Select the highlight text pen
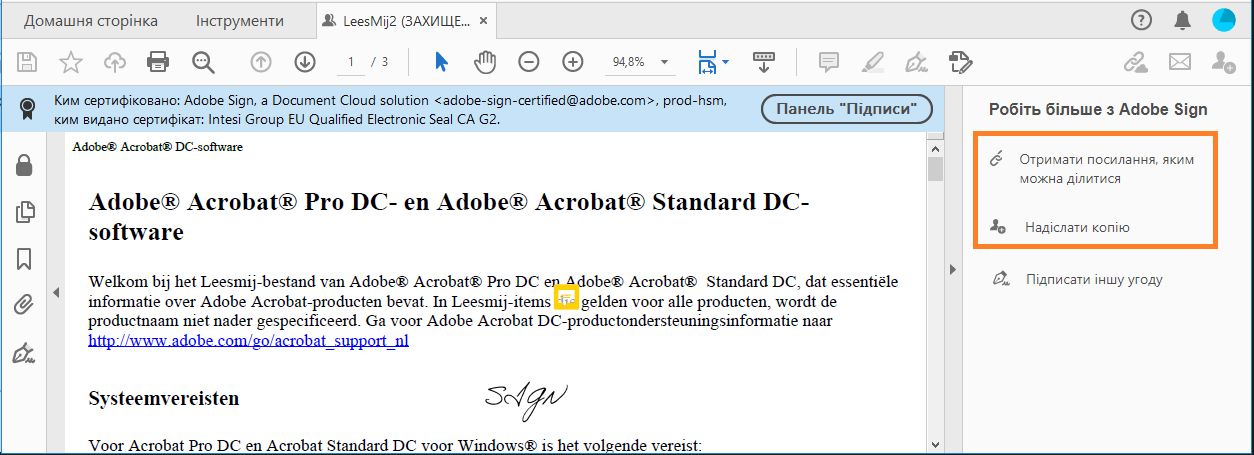This screenshot has width=1254, height=455. [x=872, y=62]
